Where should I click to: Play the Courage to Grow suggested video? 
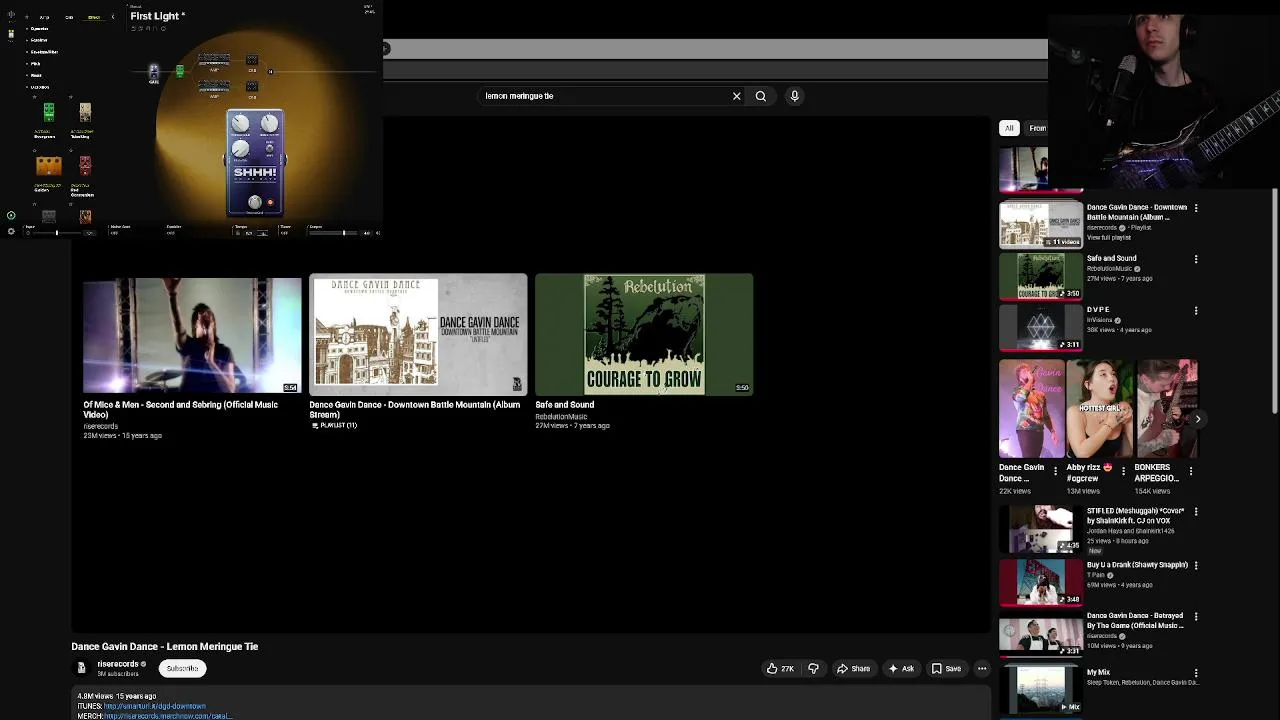point(644,335)
